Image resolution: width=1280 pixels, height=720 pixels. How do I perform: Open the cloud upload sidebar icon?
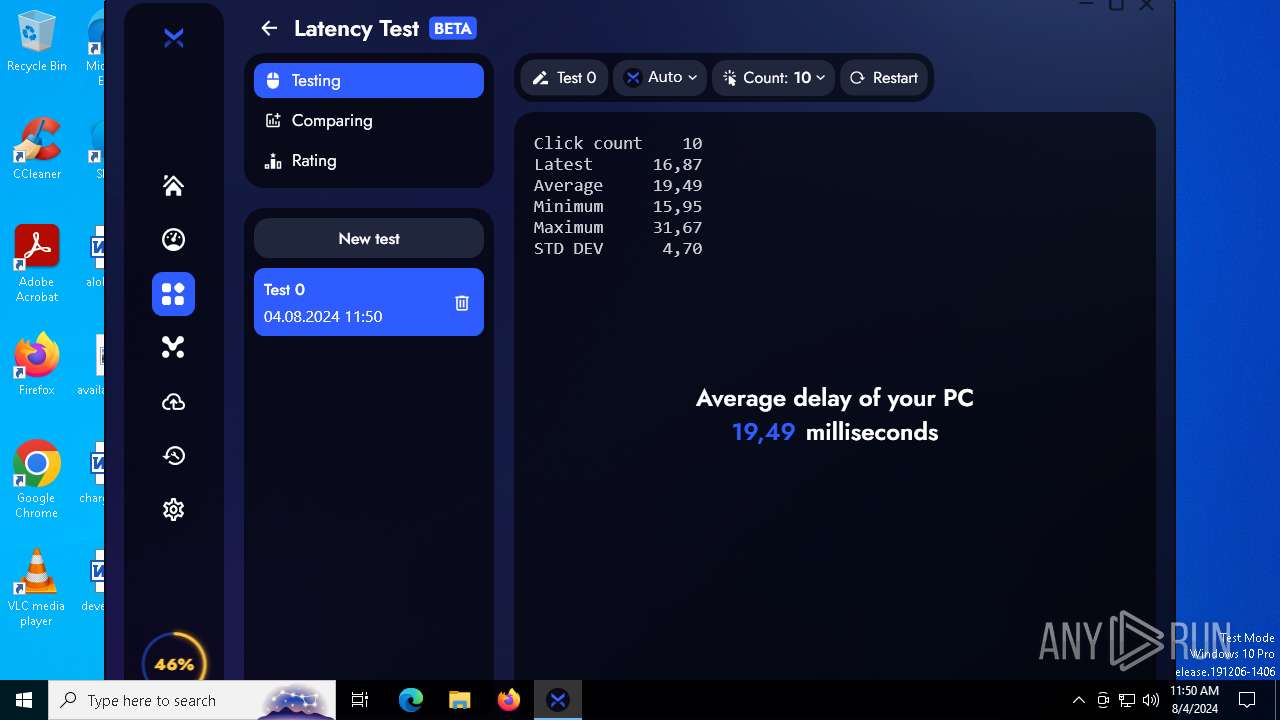tap(173, 402)
